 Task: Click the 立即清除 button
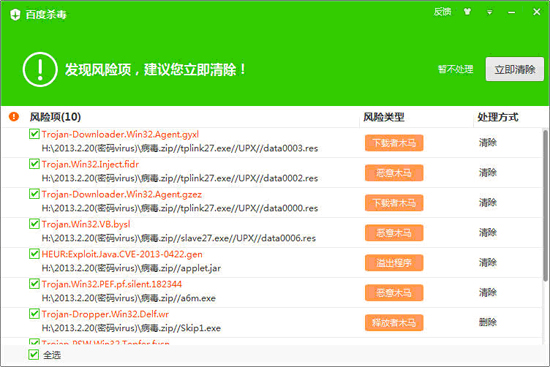(515, 69)
